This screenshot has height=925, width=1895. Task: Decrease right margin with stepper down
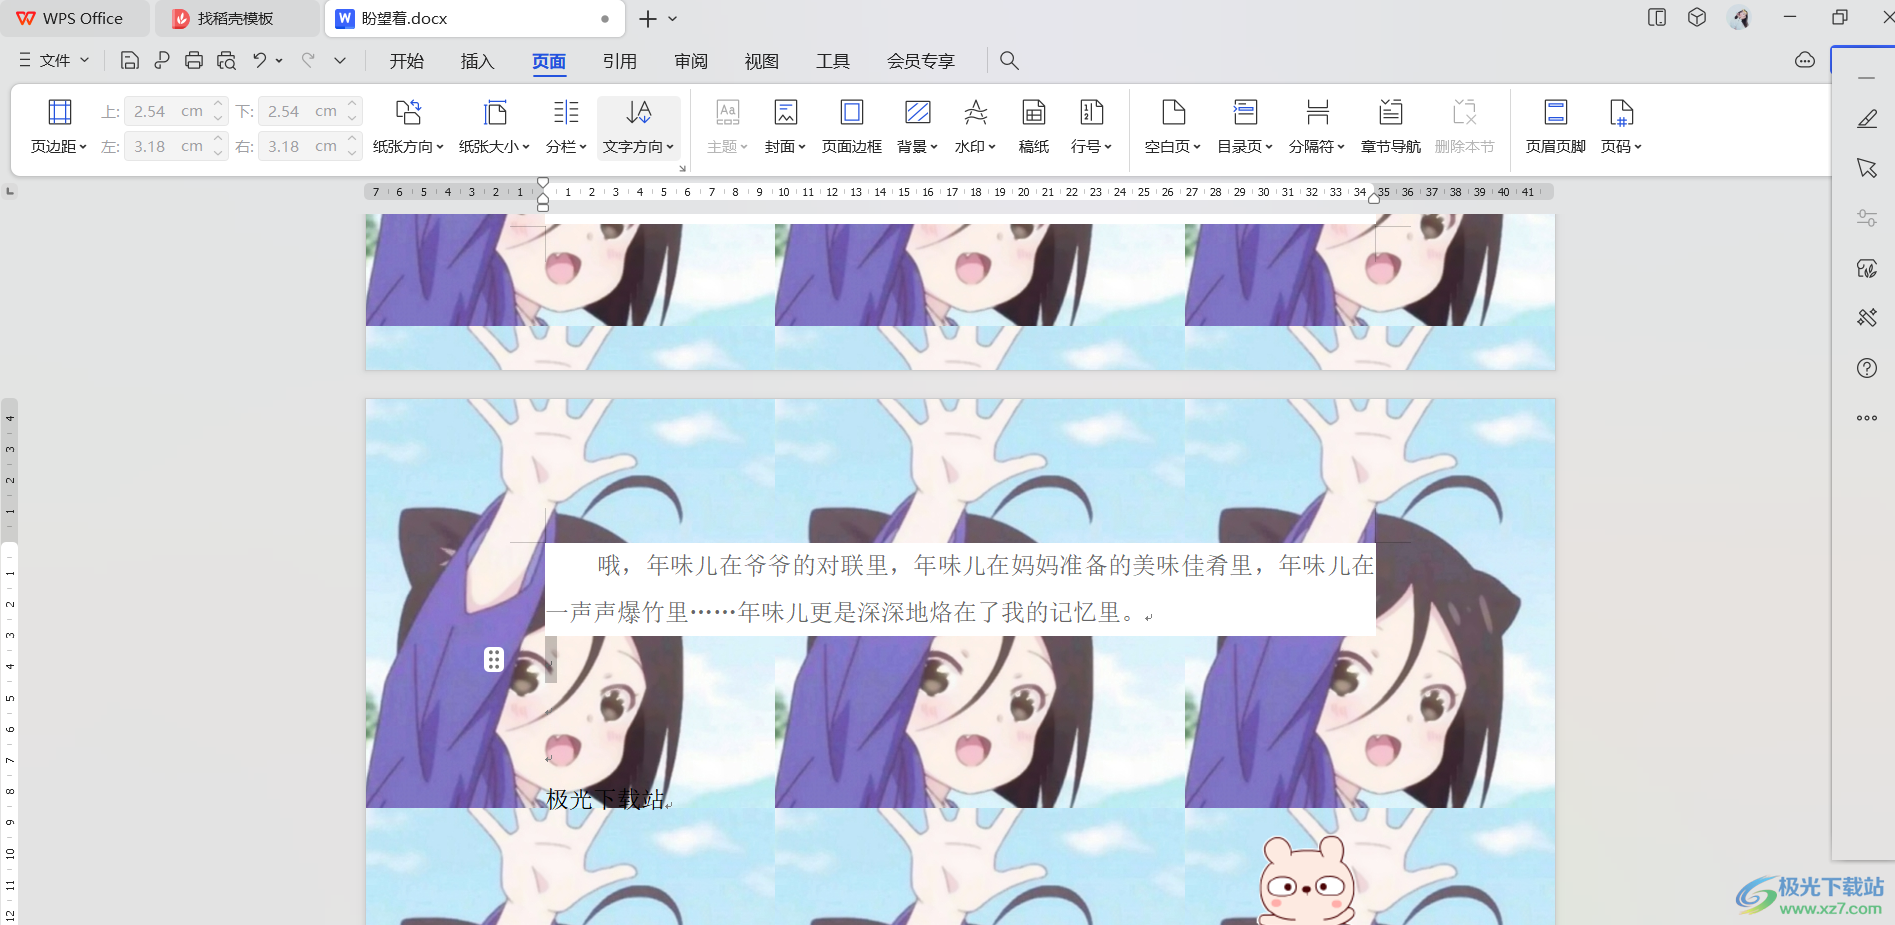353,153
